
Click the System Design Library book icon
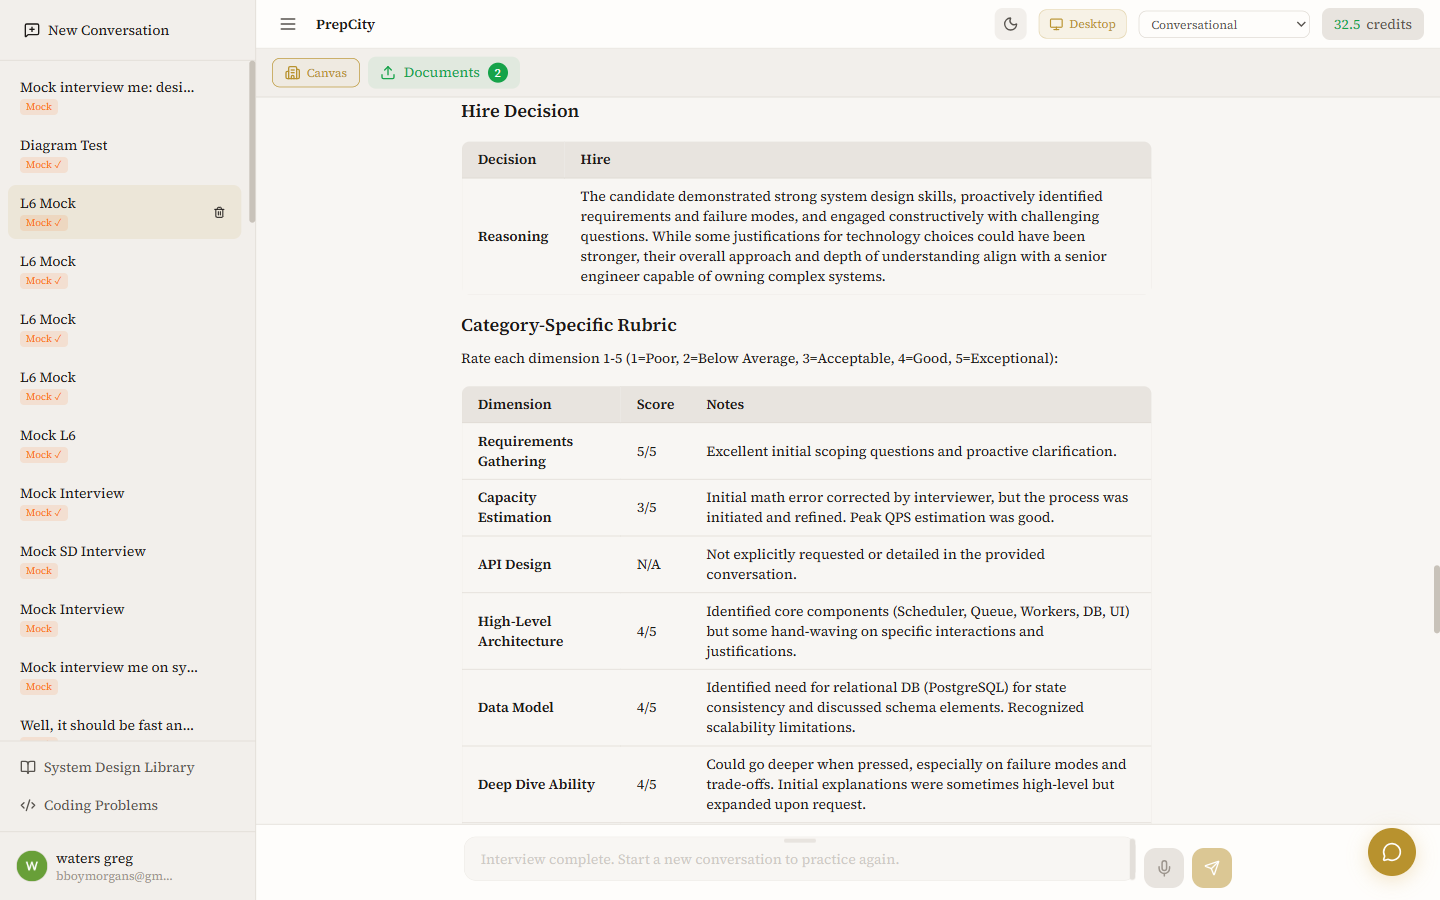click(28, 767)
